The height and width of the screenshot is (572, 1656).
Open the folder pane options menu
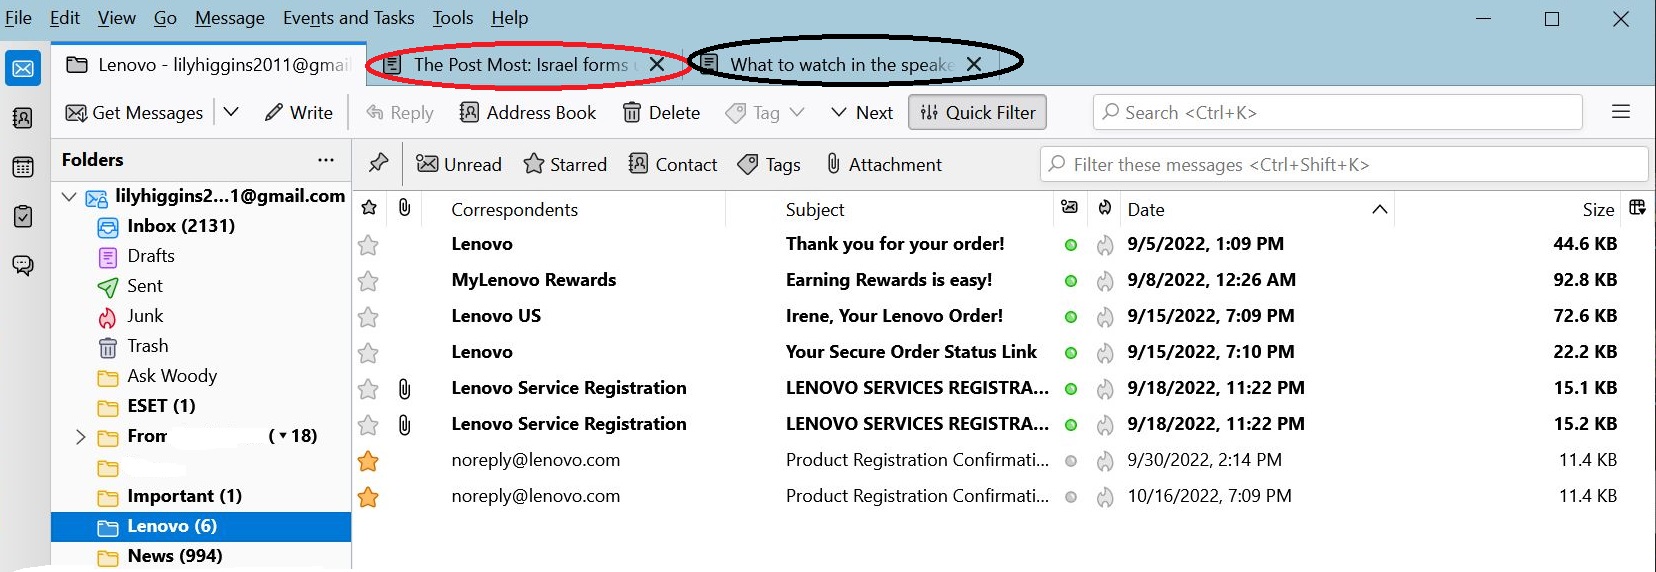[326, 160]
